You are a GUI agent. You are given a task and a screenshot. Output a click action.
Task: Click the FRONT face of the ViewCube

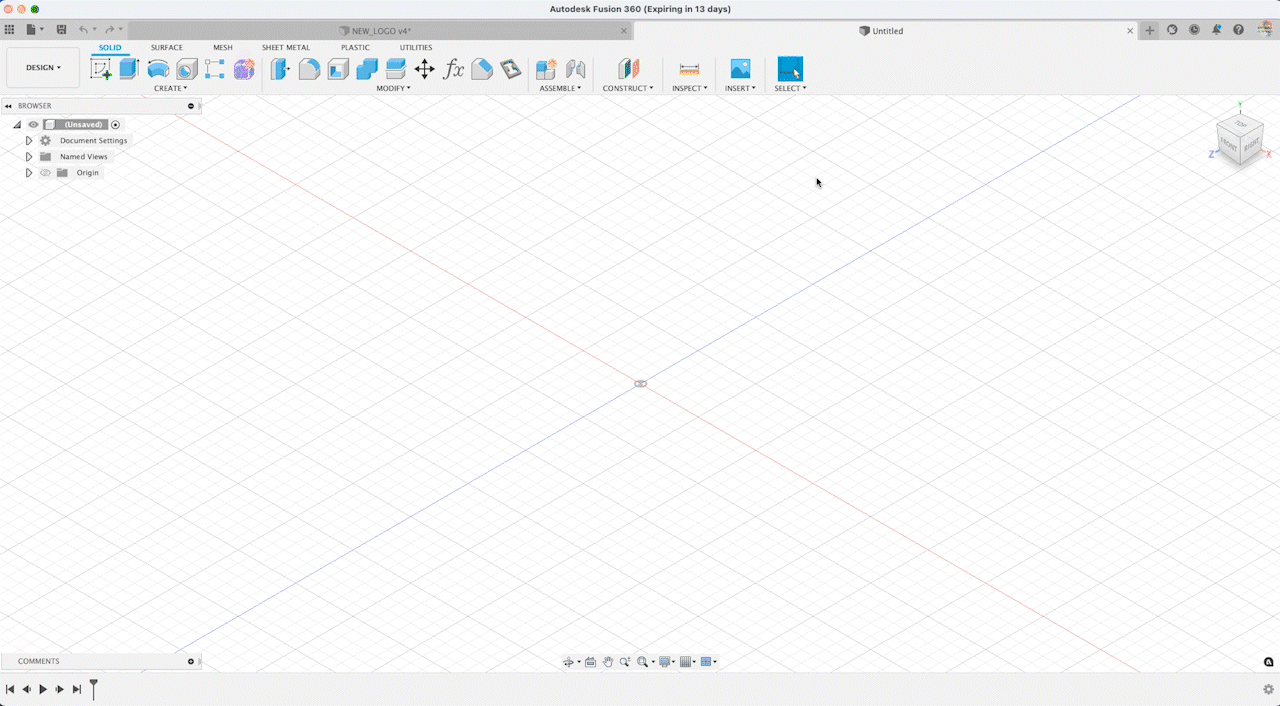(x=1229, y=147)
